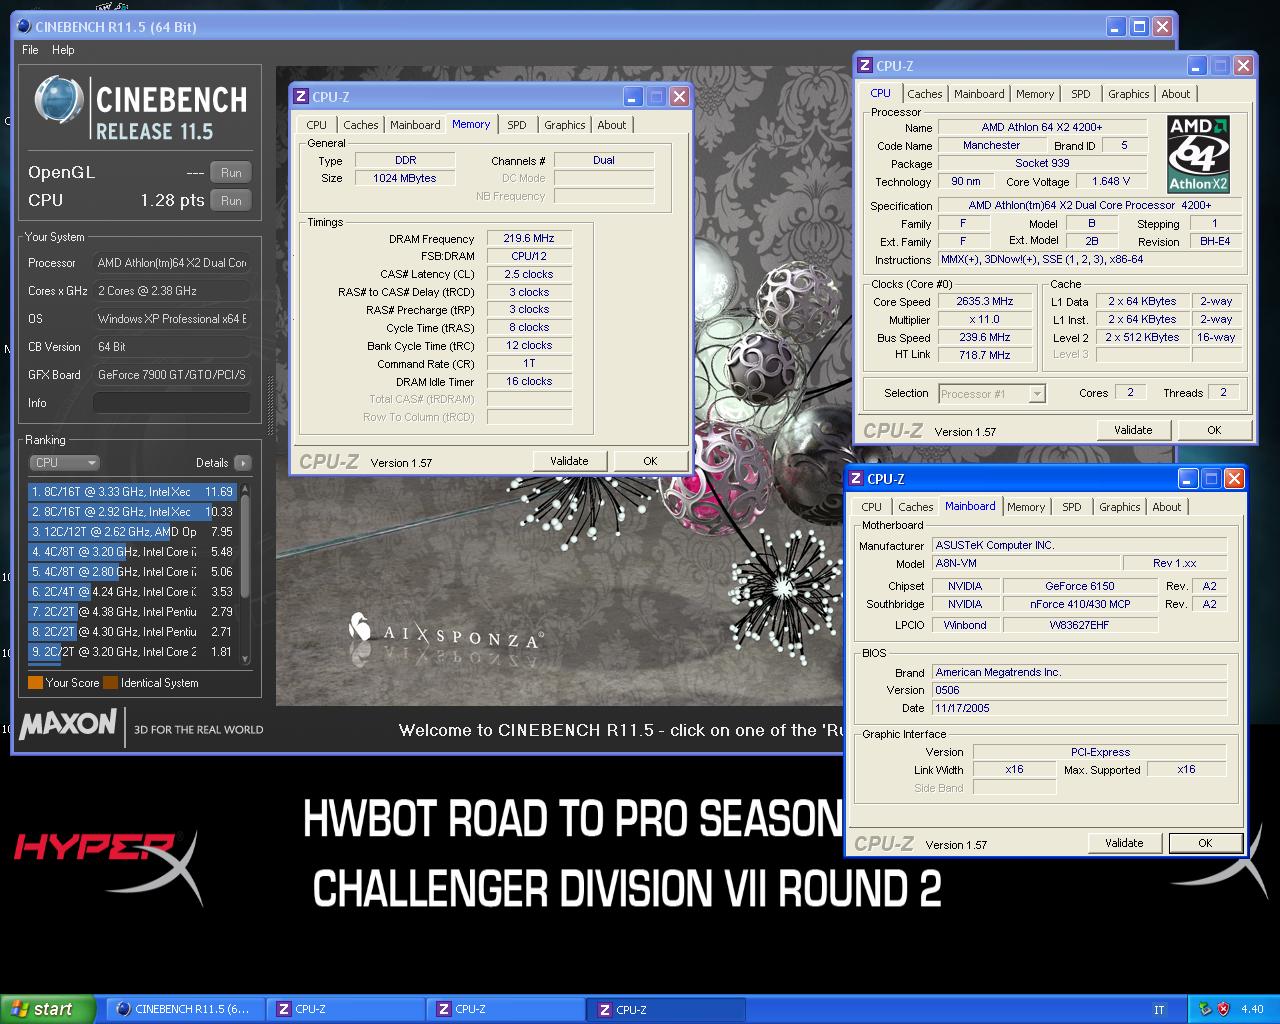
Task: Select ranking entry 2C/4T @ 4.24 GHz
Action: click(x=132, y=592)
